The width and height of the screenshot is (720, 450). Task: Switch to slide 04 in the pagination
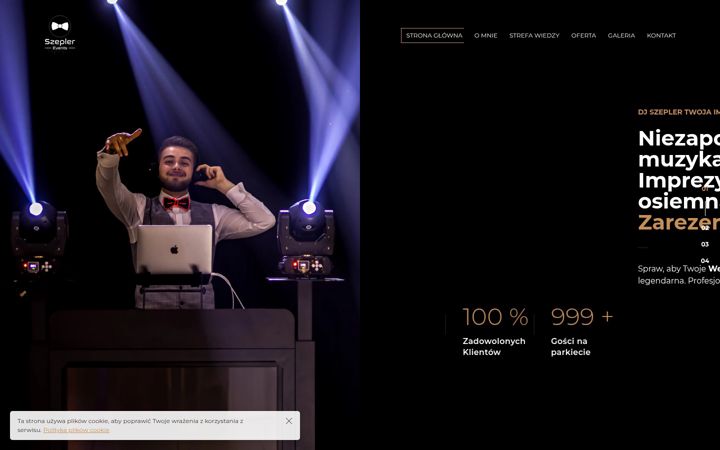coord(705,260)
